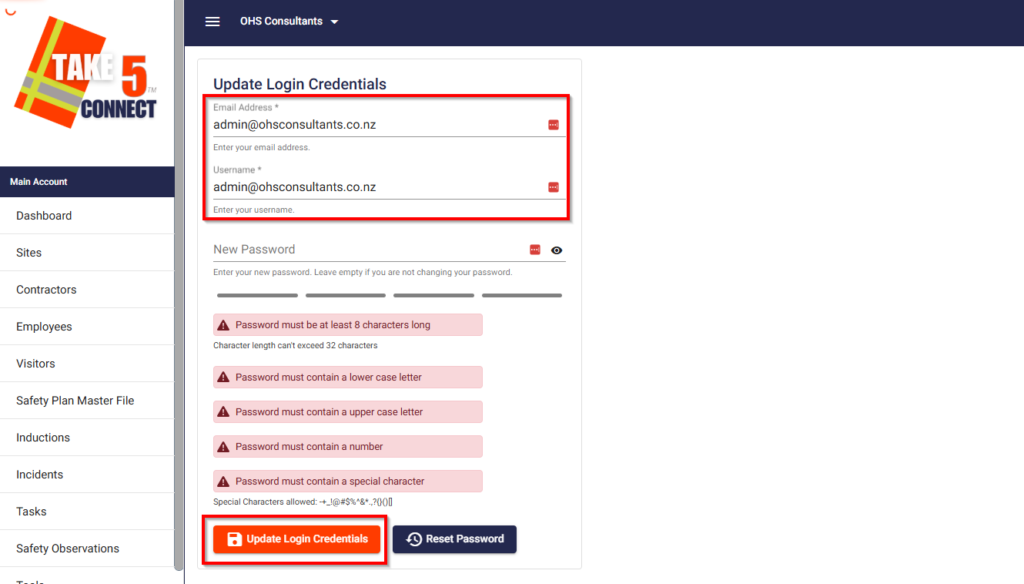The height and width of the screenshot is (584, 1024).
Task: Go to Inductions page
Action: pyautogui.click(x=87, y=438)
